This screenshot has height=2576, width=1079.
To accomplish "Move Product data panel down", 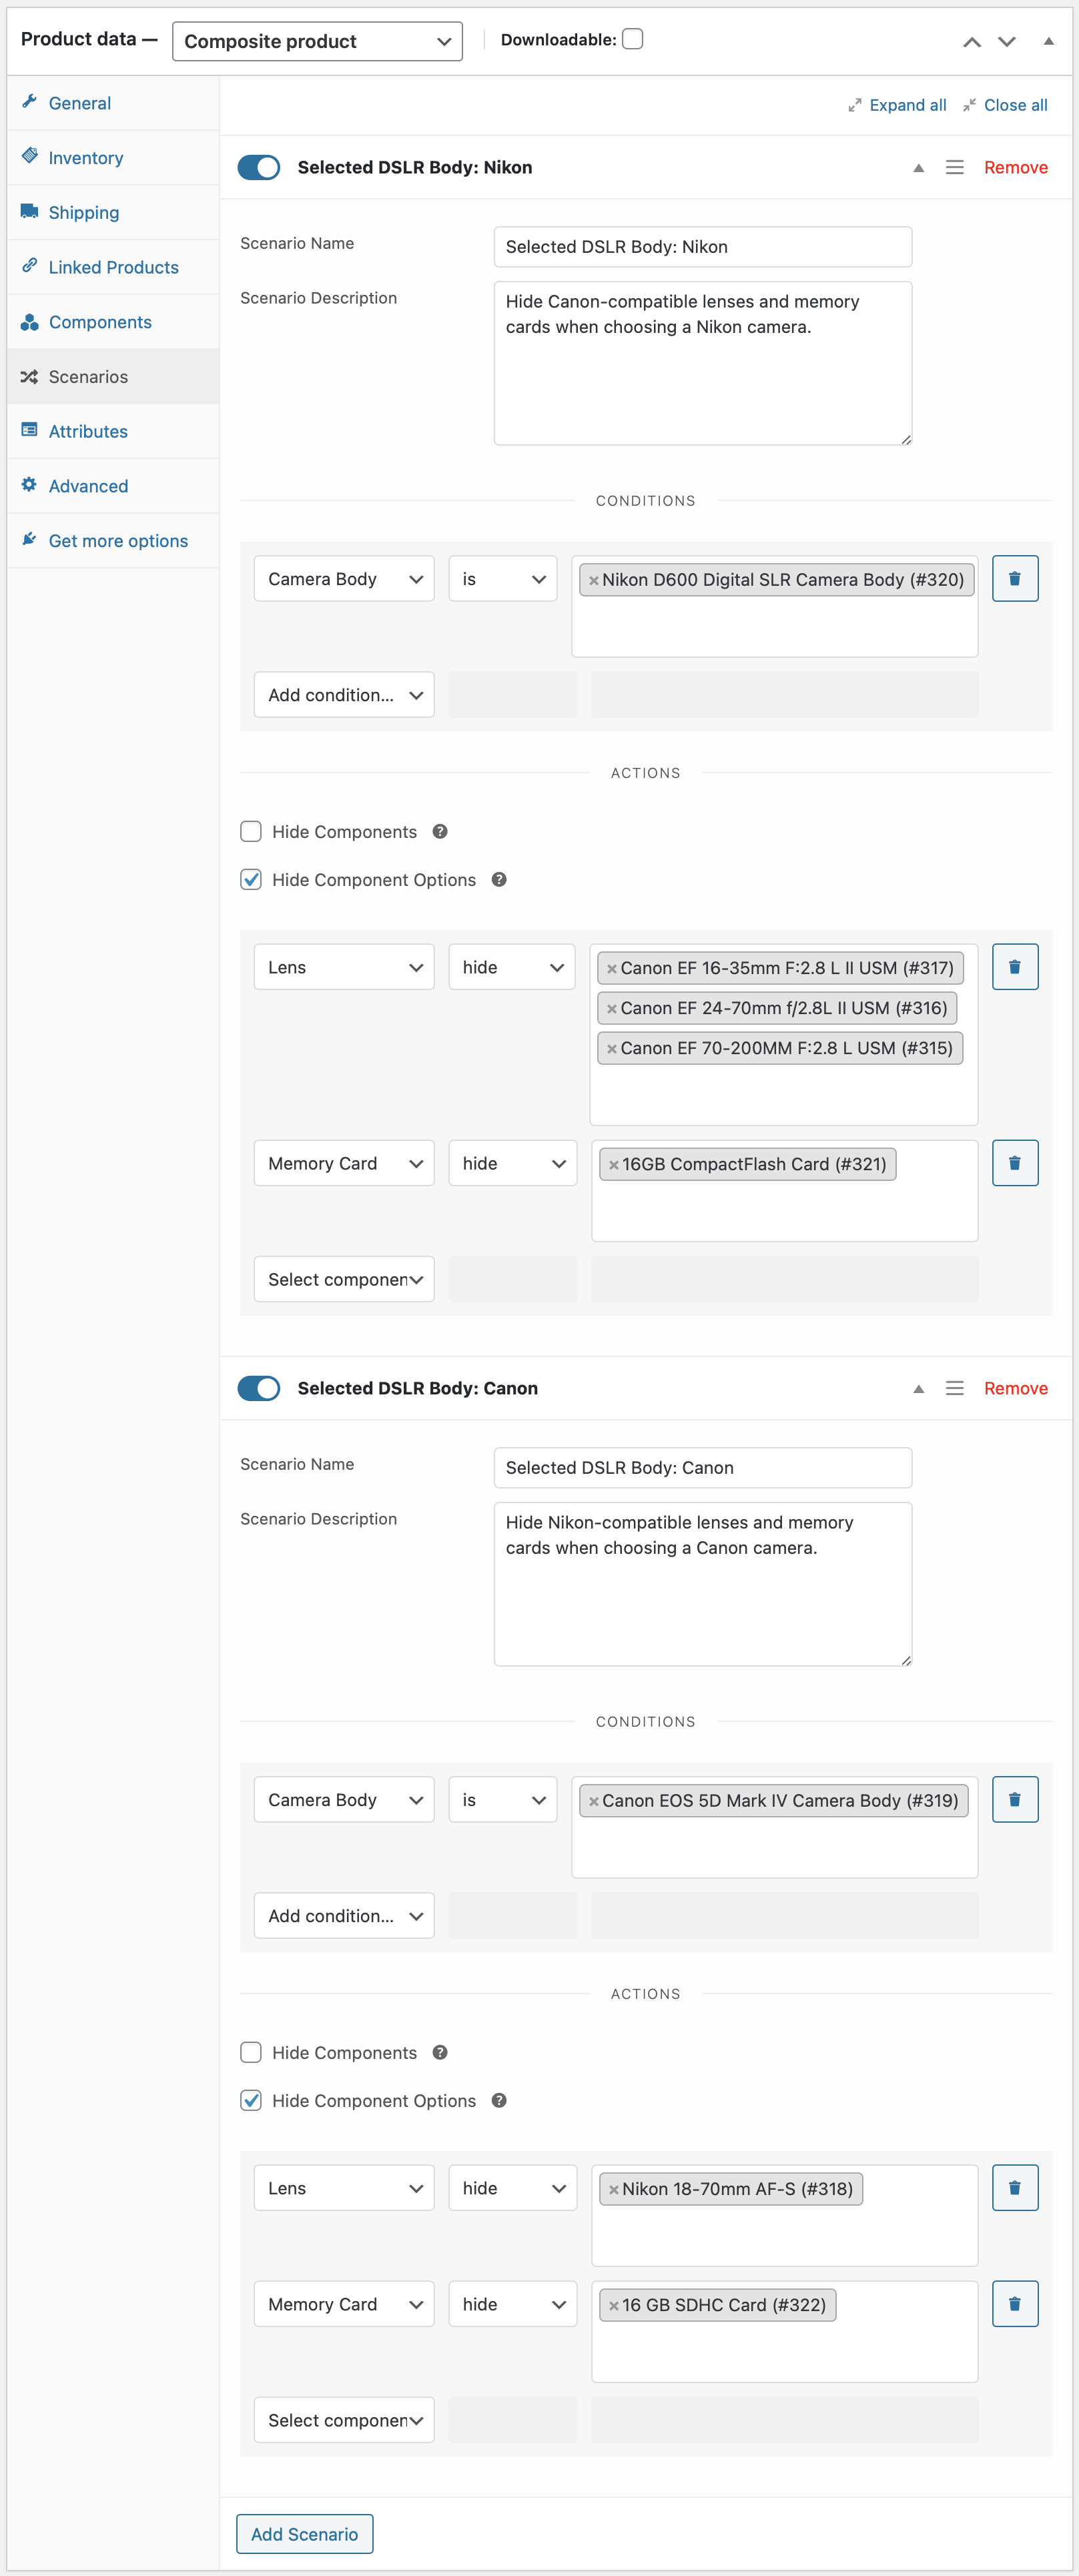I will pos(1006,41).
